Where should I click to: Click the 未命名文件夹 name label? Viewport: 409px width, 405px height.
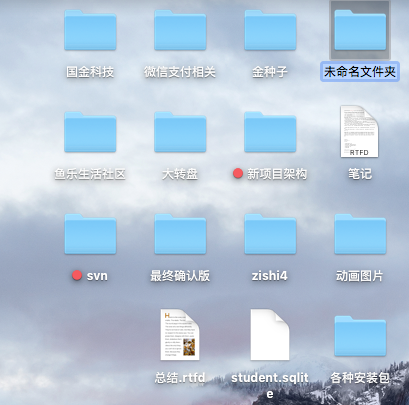point(360,71)
